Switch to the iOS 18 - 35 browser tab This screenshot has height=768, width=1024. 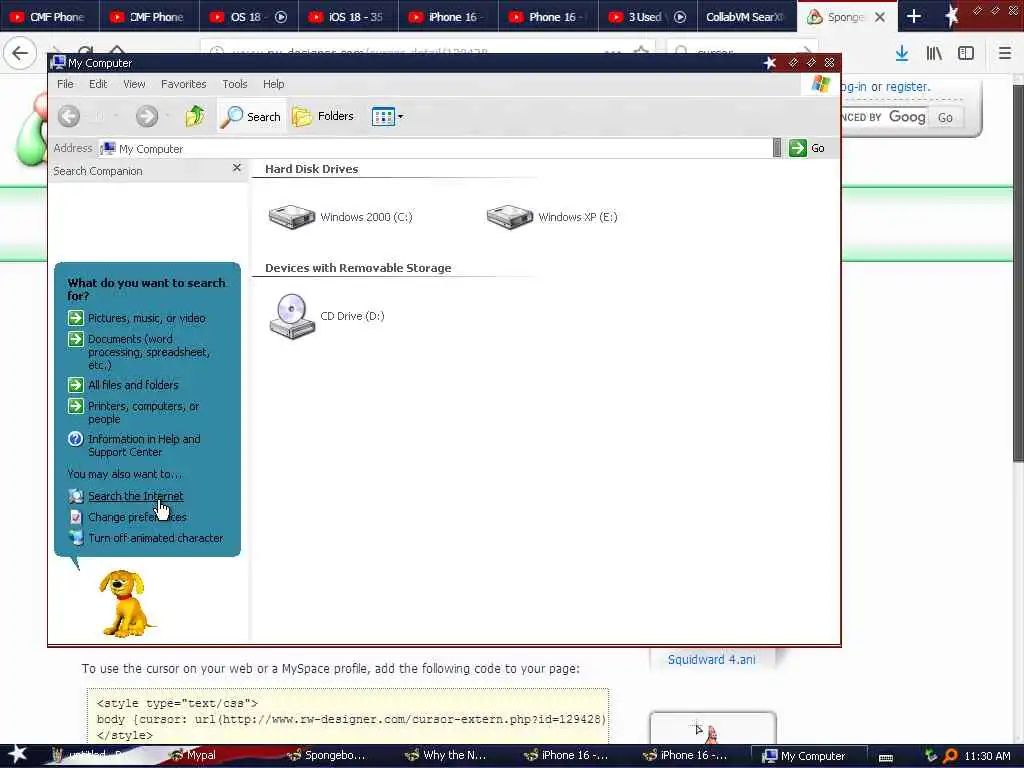(x=348, y=17)
